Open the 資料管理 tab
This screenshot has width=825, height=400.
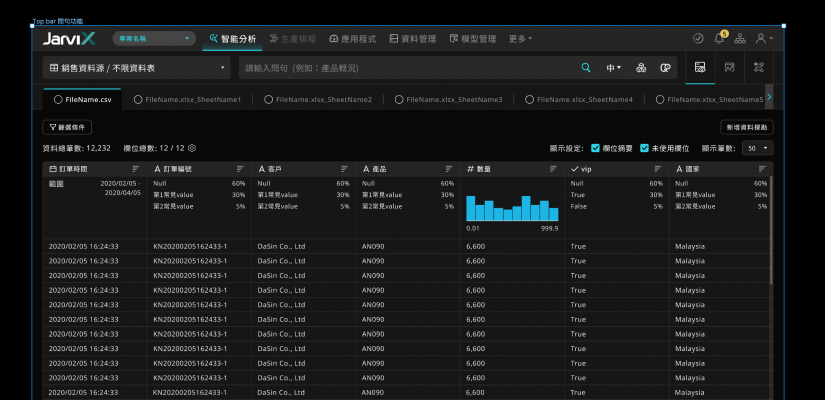412,38
